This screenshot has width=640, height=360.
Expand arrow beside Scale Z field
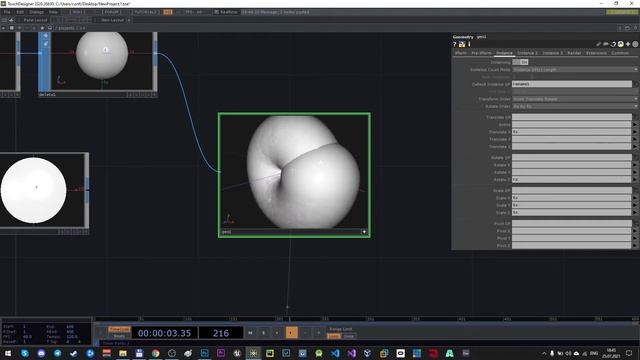pos(635,213)
